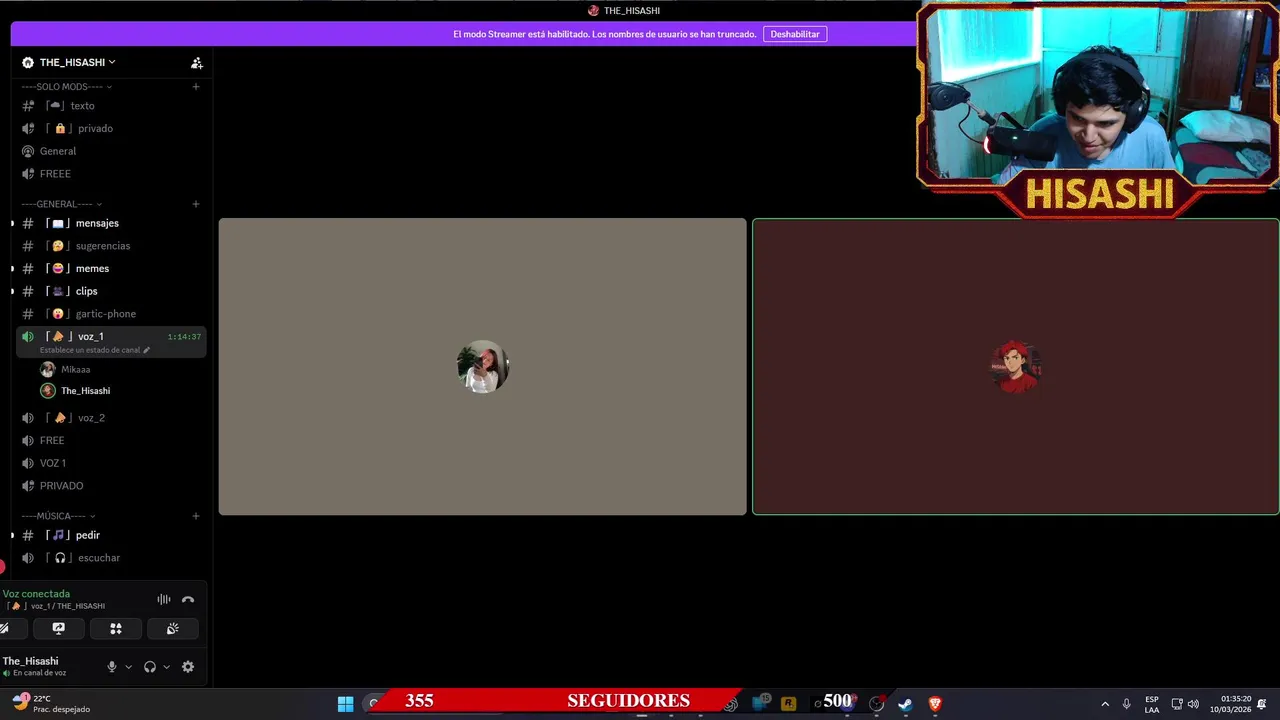Image resolution: width=1280 pixels, height=720 pixels.
Task: Open the microphone input options chevron
Action: 128,667
